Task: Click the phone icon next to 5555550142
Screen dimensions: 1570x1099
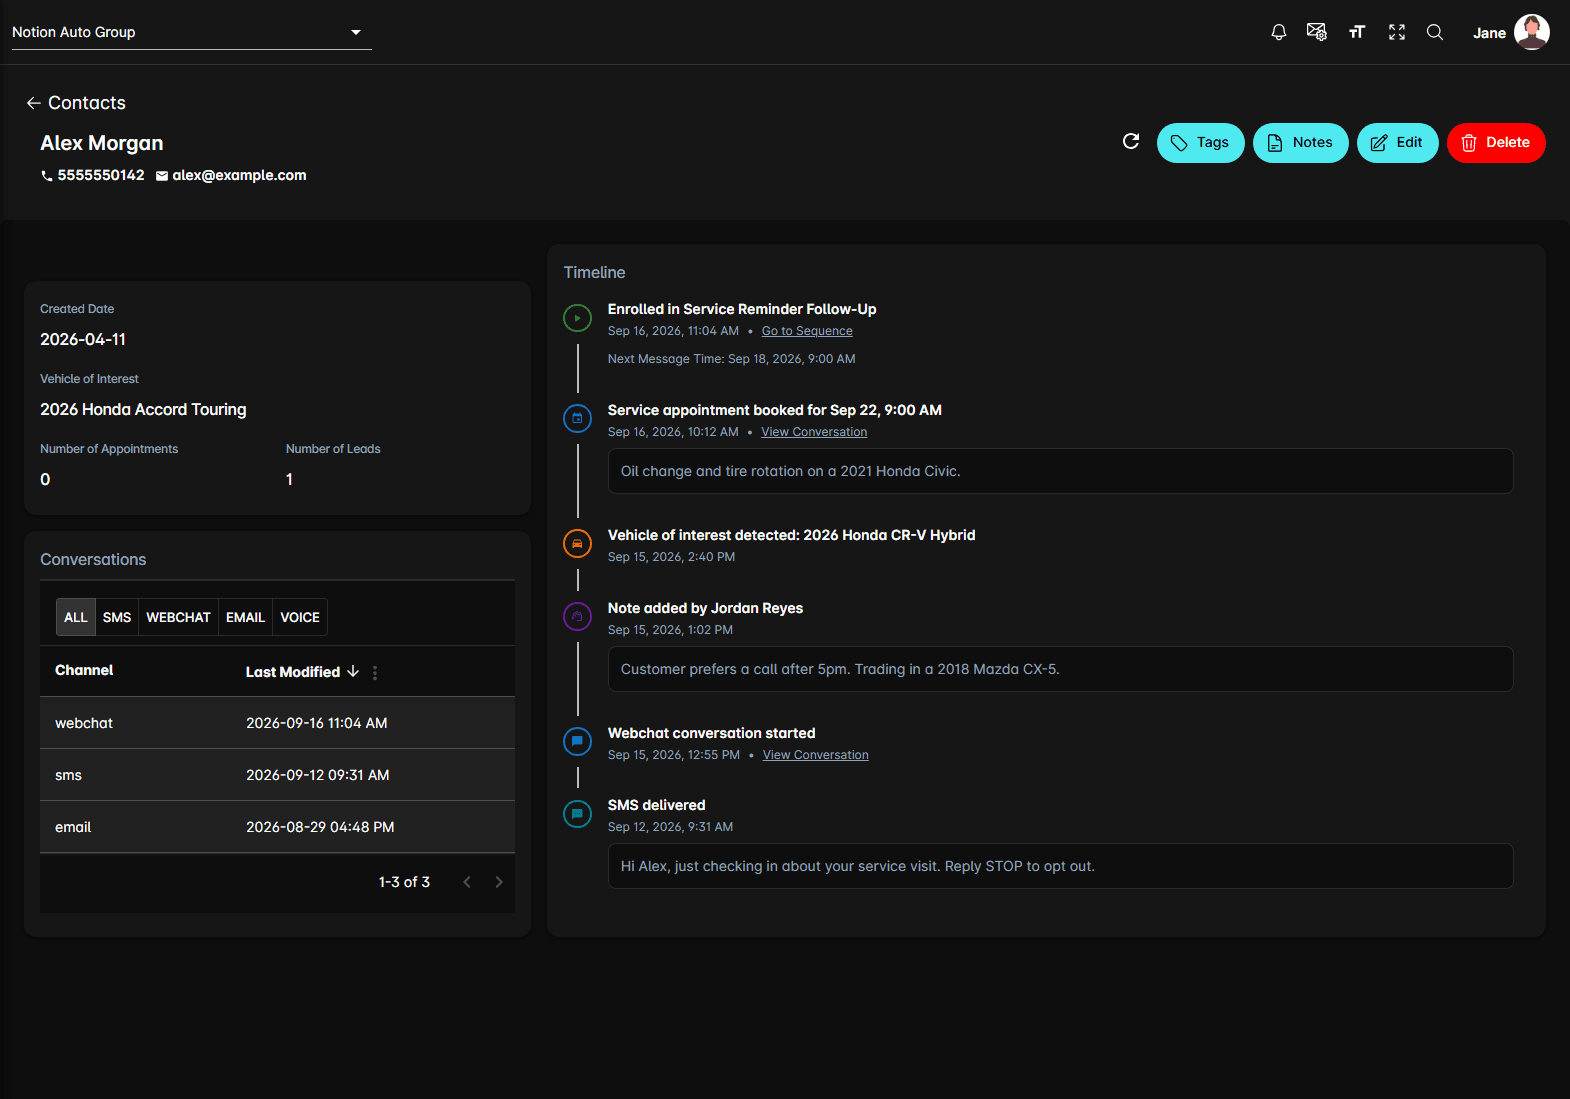Action: click(x=46, y=176)
